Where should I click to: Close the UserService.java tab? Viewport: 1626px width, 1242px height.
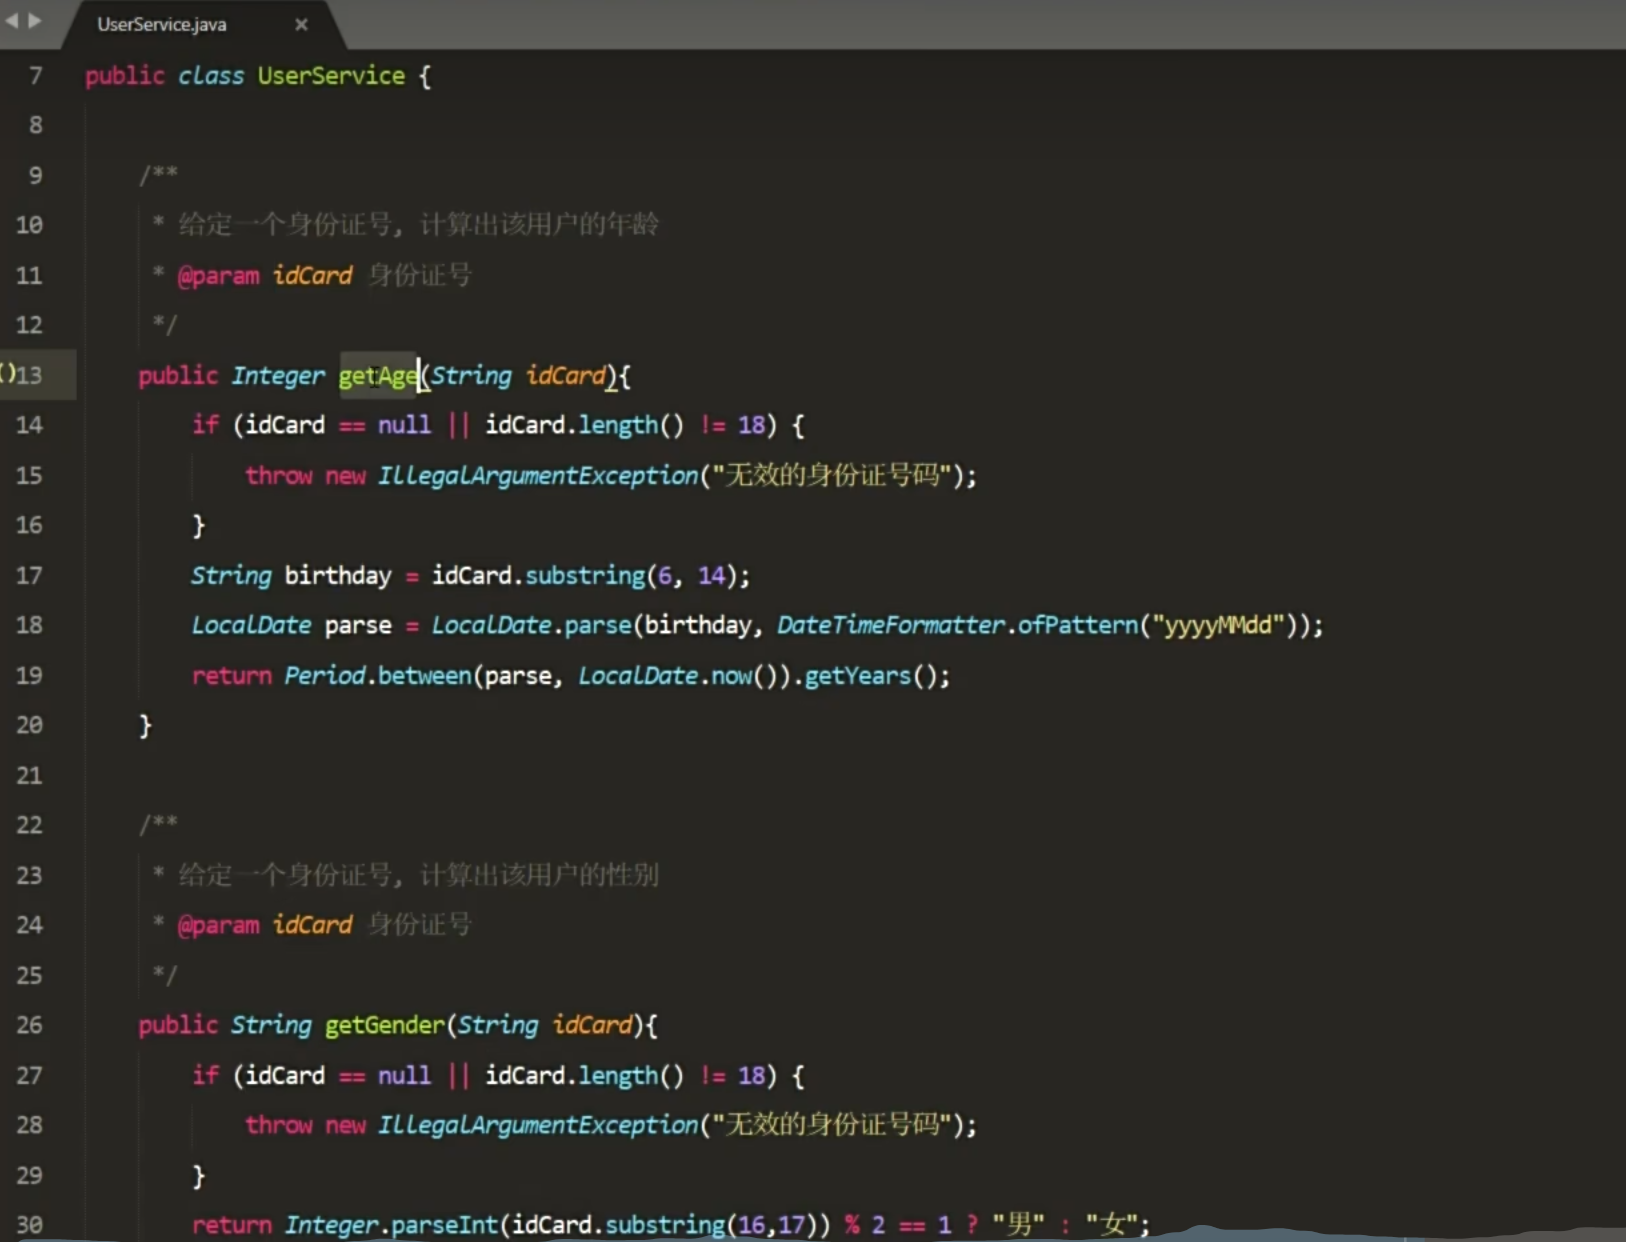pos(301,24)
